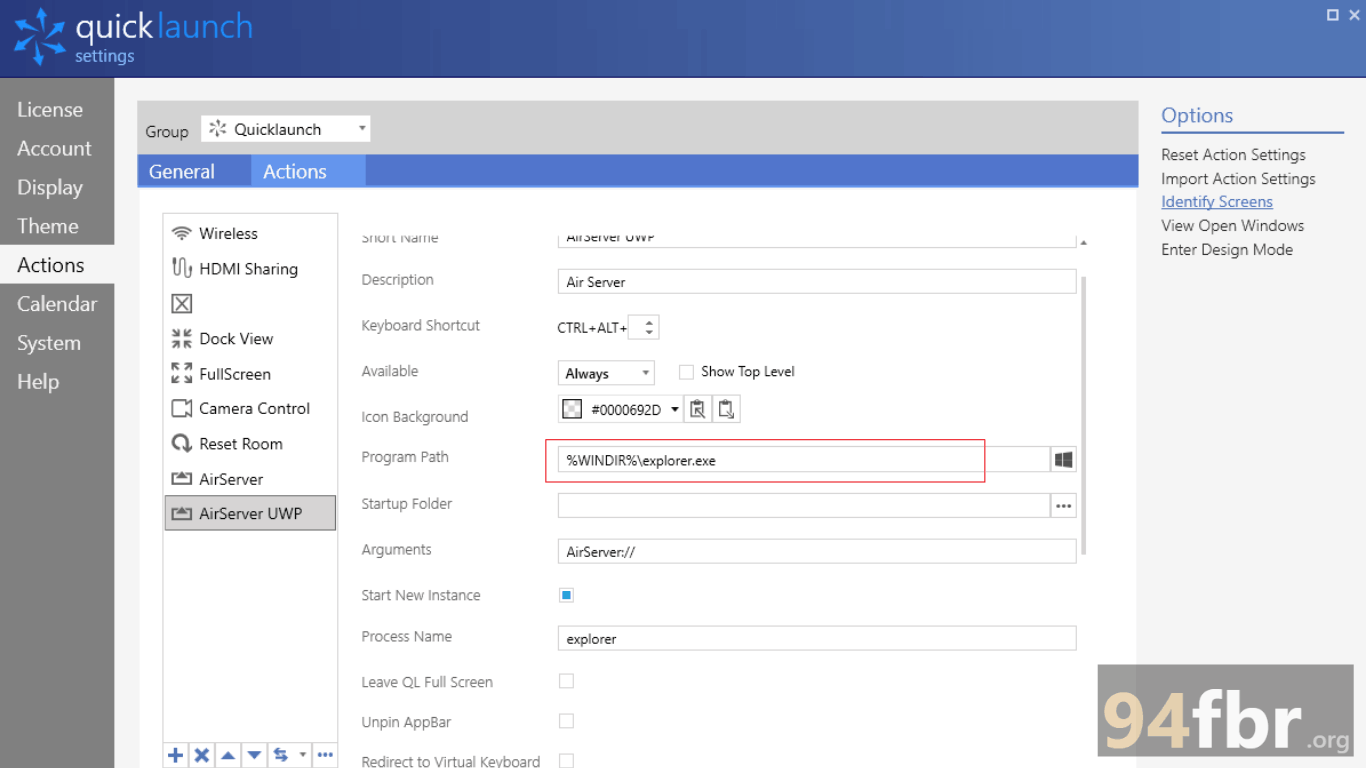The height and width of the screenshot is (768, 1366).
Task: Delete selected action with X icon
Action: pyautogui.click(x=201, y=755)
